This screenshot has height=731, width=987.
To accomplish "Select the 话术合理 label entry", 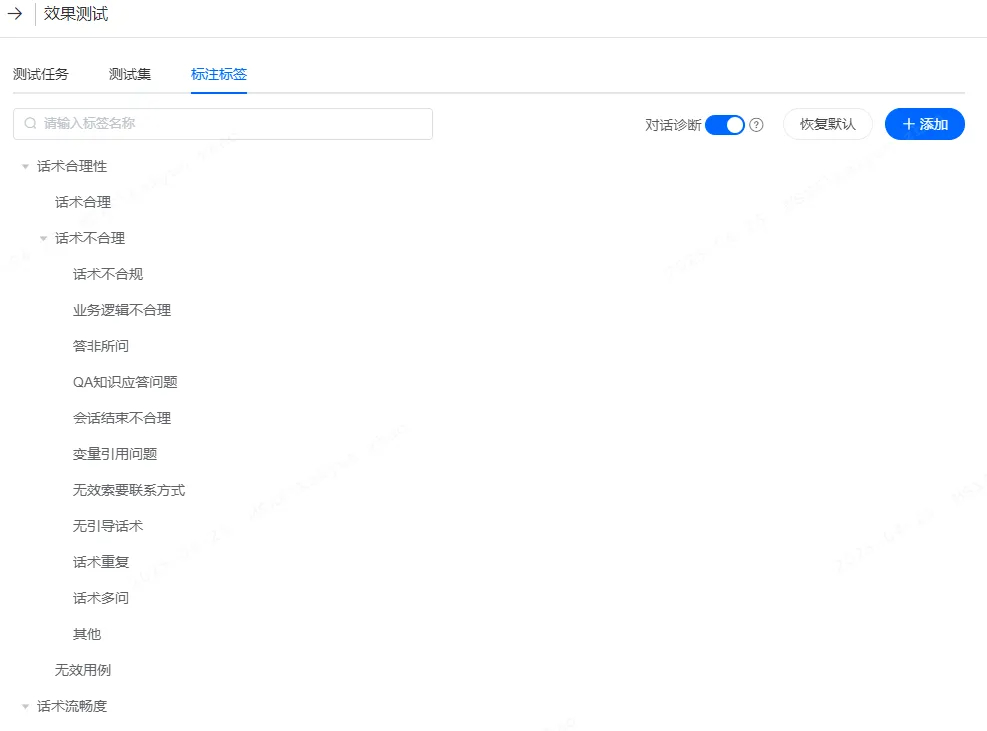I will tap(83, 202).
